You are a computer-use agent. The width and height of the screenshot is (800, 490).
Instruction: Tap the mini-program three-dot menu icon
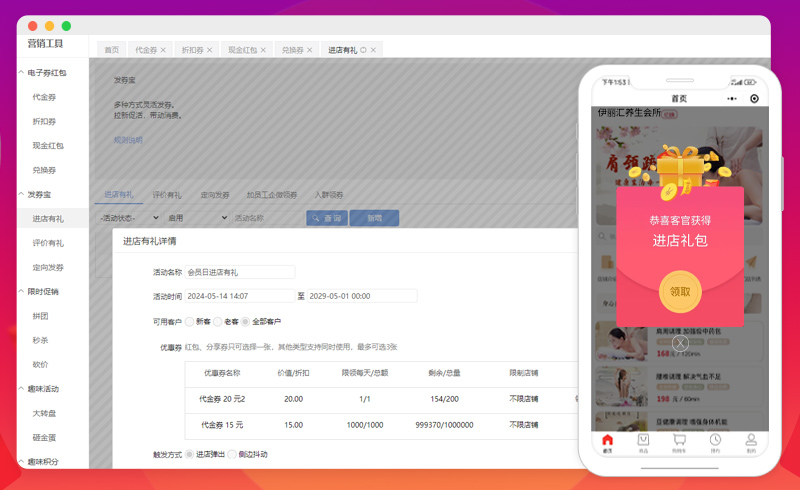tap(734, 99)
